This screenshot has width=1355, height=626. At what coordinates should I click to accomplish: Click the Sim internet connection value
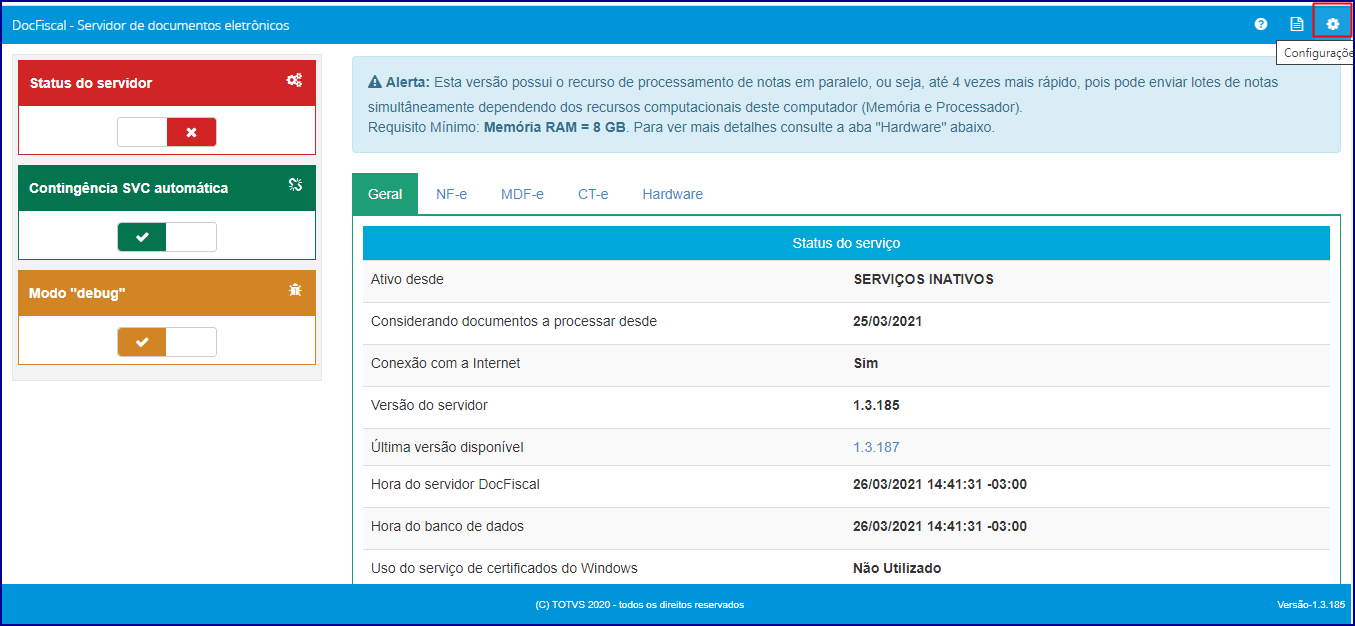(865, 363)
